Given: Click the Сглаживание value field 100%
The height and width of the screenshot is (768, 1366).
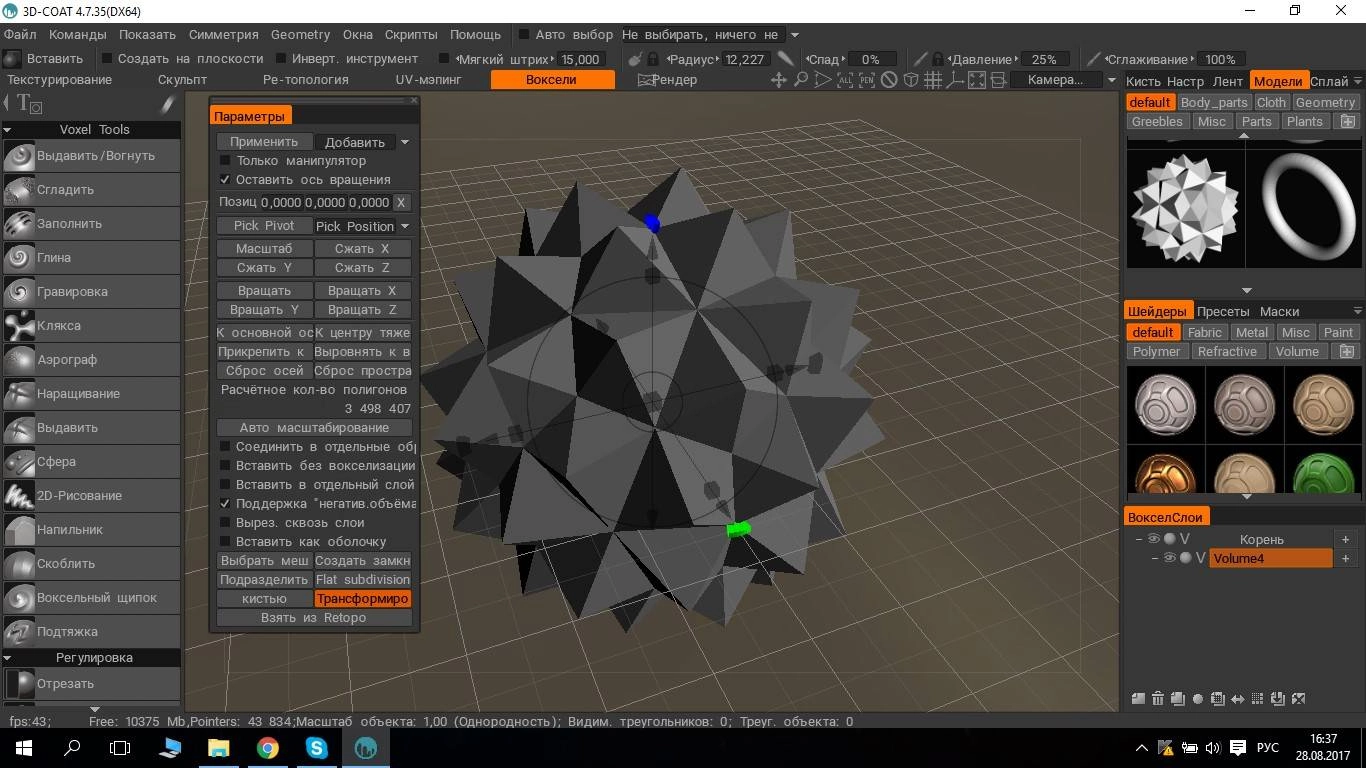Looking at the screenshot, I should tap(1220, 59).
